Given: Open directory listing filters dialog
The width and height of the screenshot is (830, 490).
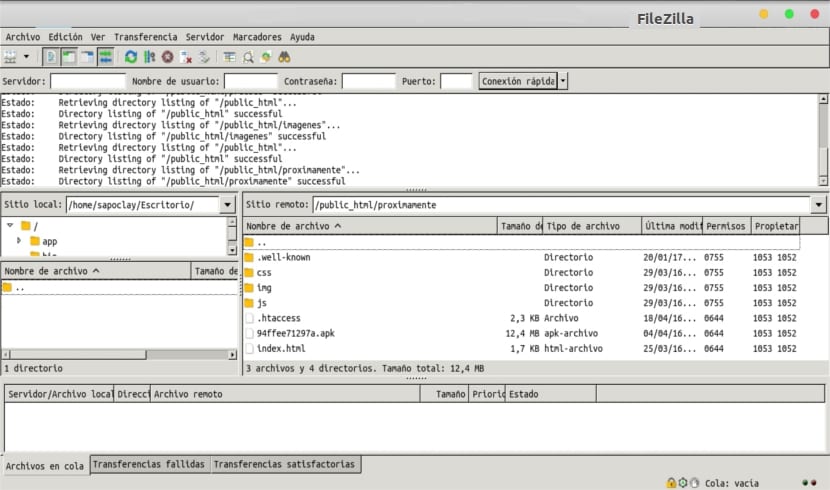Looking at the screenshot, I should (229, 57).
